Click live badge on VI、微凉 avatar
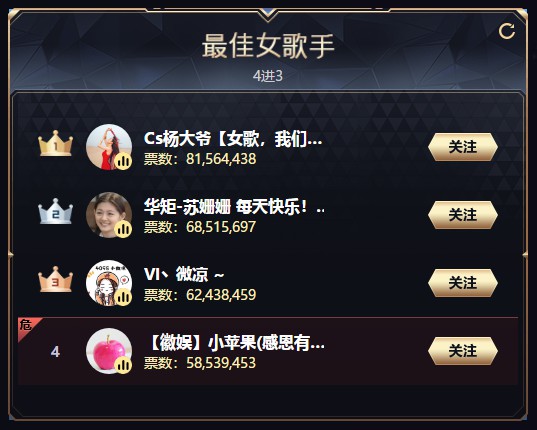 coord(123,297)
